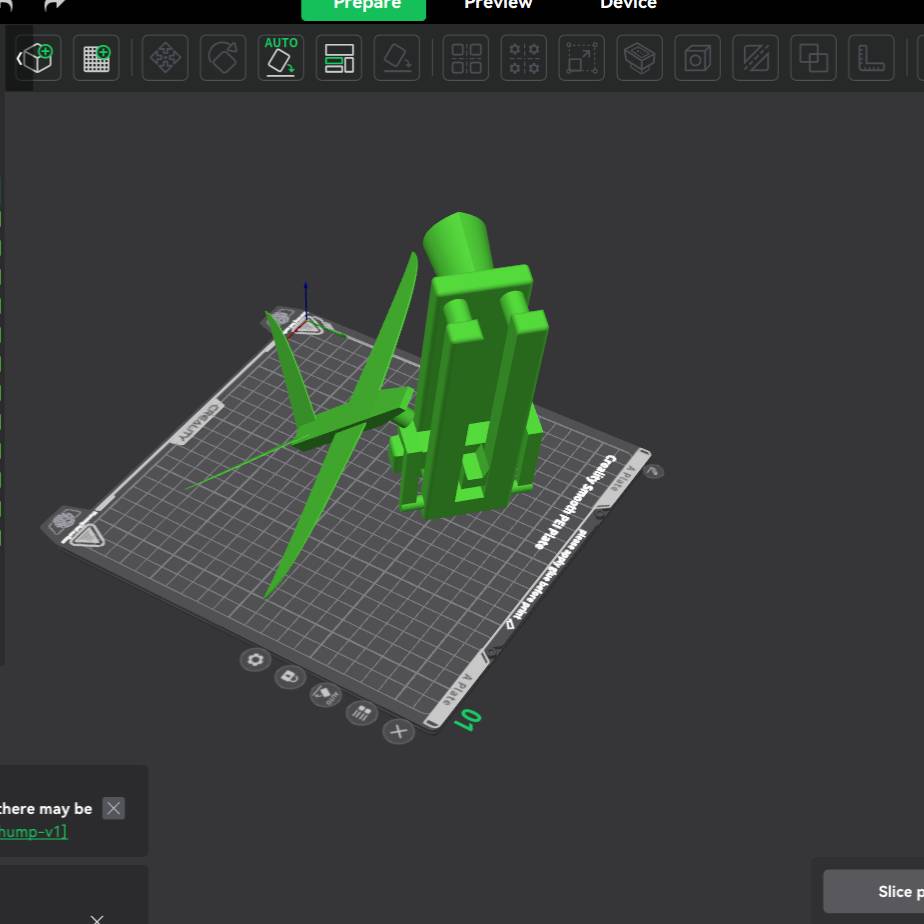Viewport: 924px width, 924px height.
Task: Click the Arrange all objects icon
Action: [x=339, y=58]
